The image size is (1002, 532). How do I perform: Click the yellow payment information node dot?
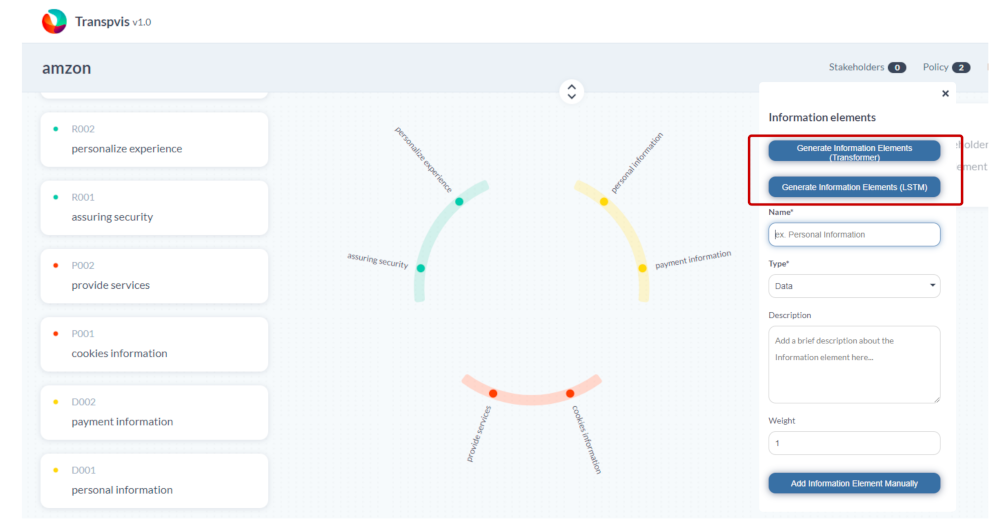coord(642,268)
